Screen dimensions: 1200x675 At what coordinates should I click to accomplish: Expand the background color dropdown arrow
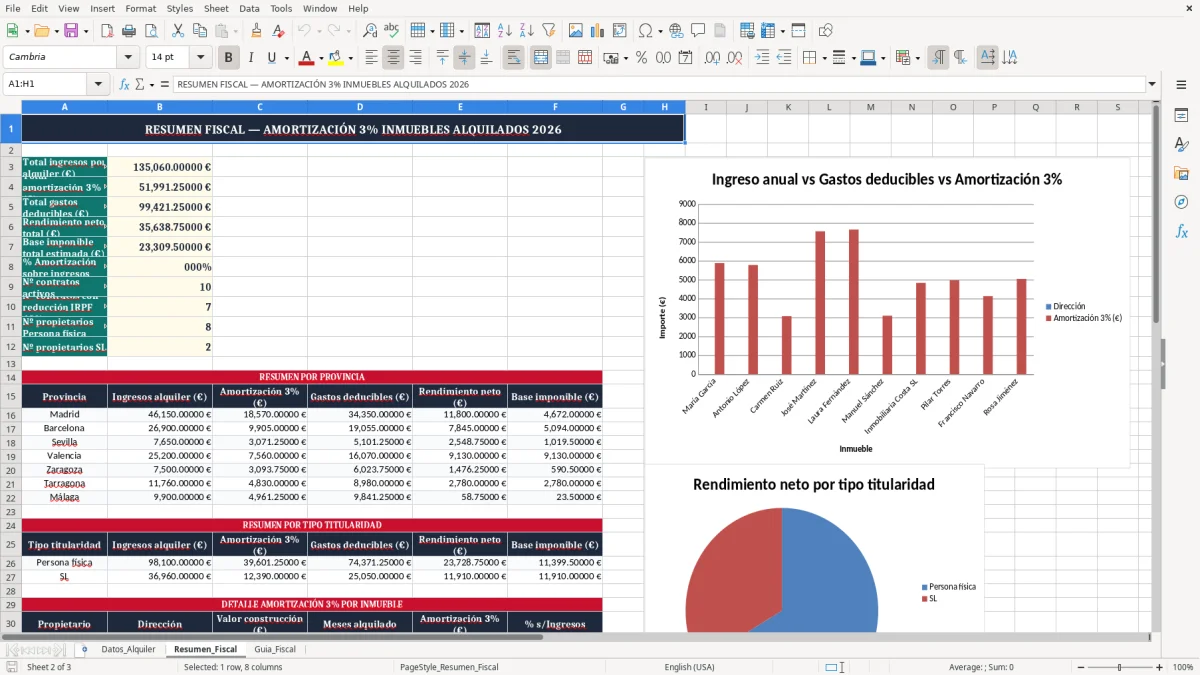[350, 58]
